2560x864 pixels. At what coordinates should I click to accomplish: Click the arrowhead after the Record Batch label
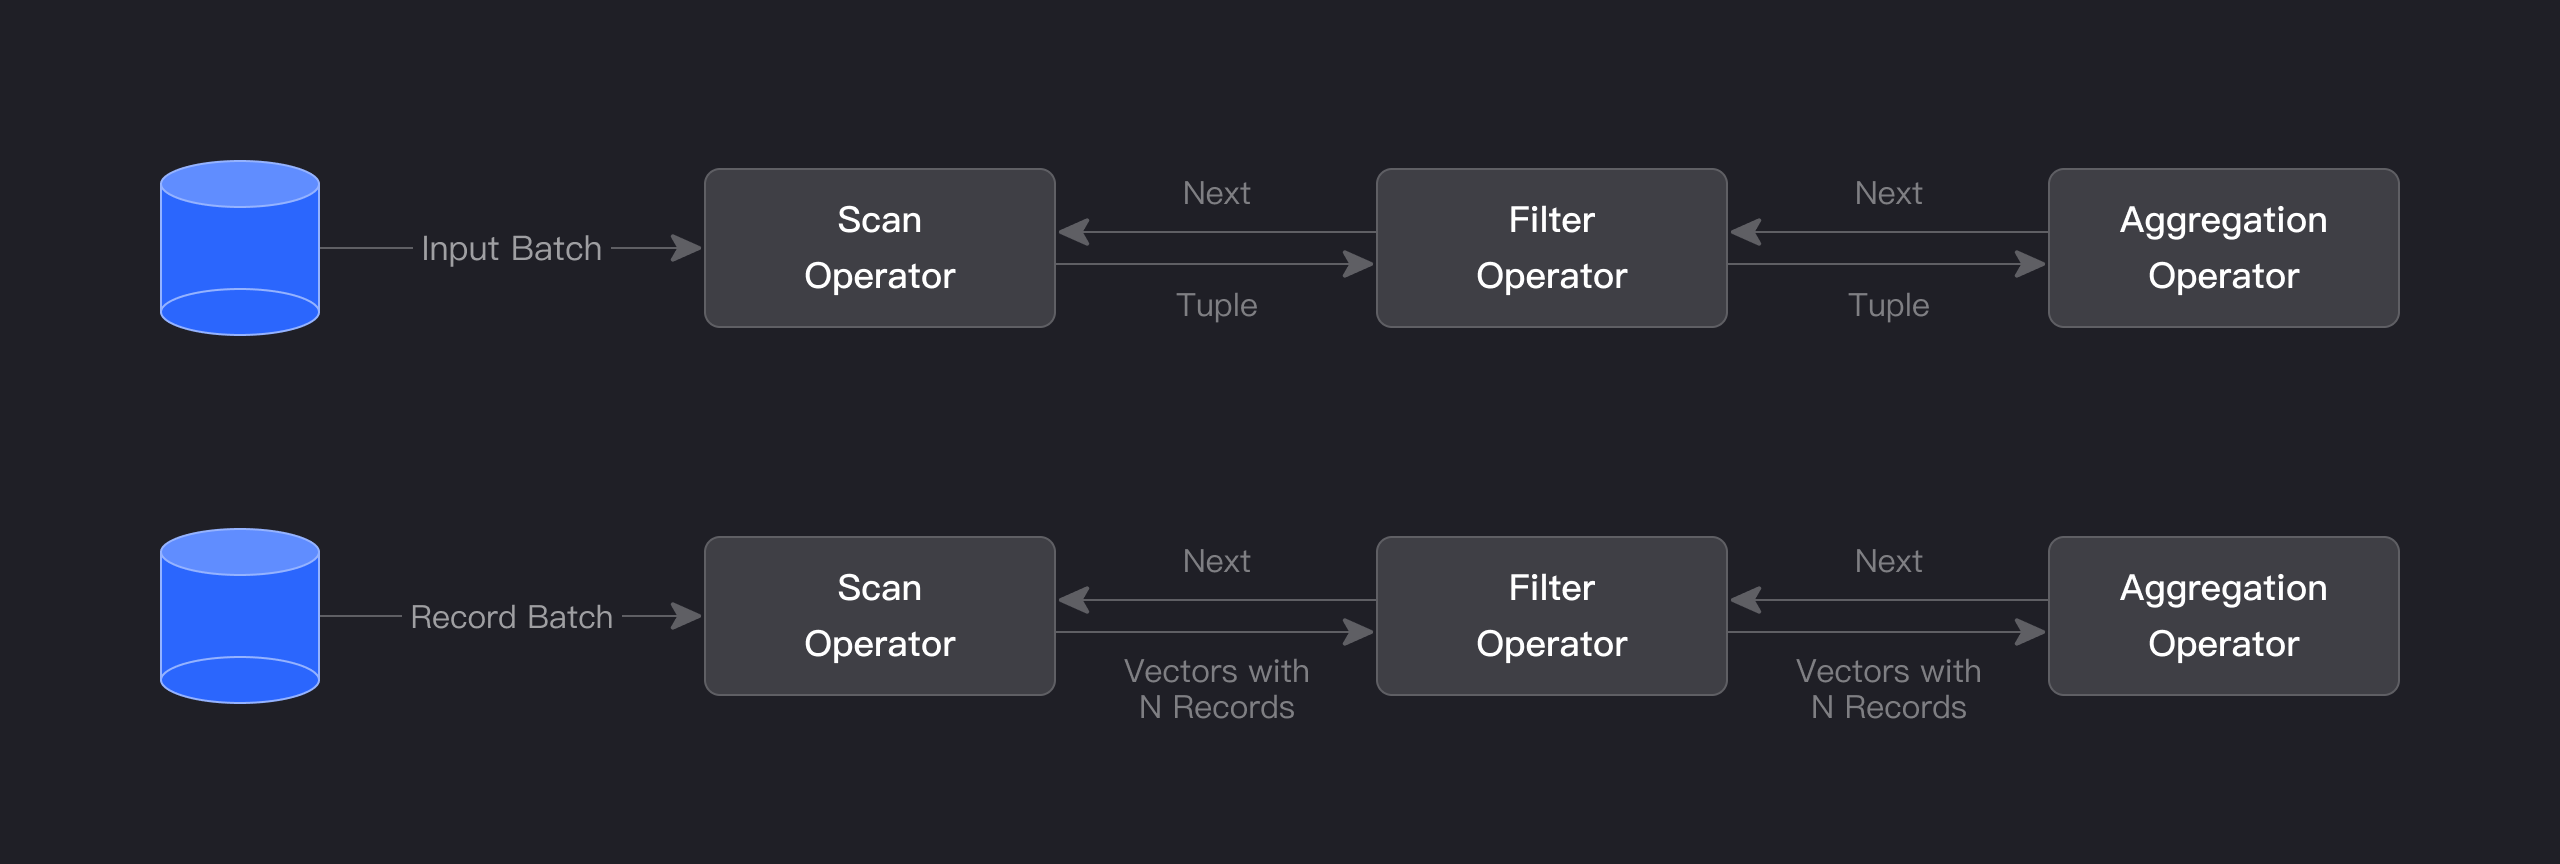(x=687, y=616)
